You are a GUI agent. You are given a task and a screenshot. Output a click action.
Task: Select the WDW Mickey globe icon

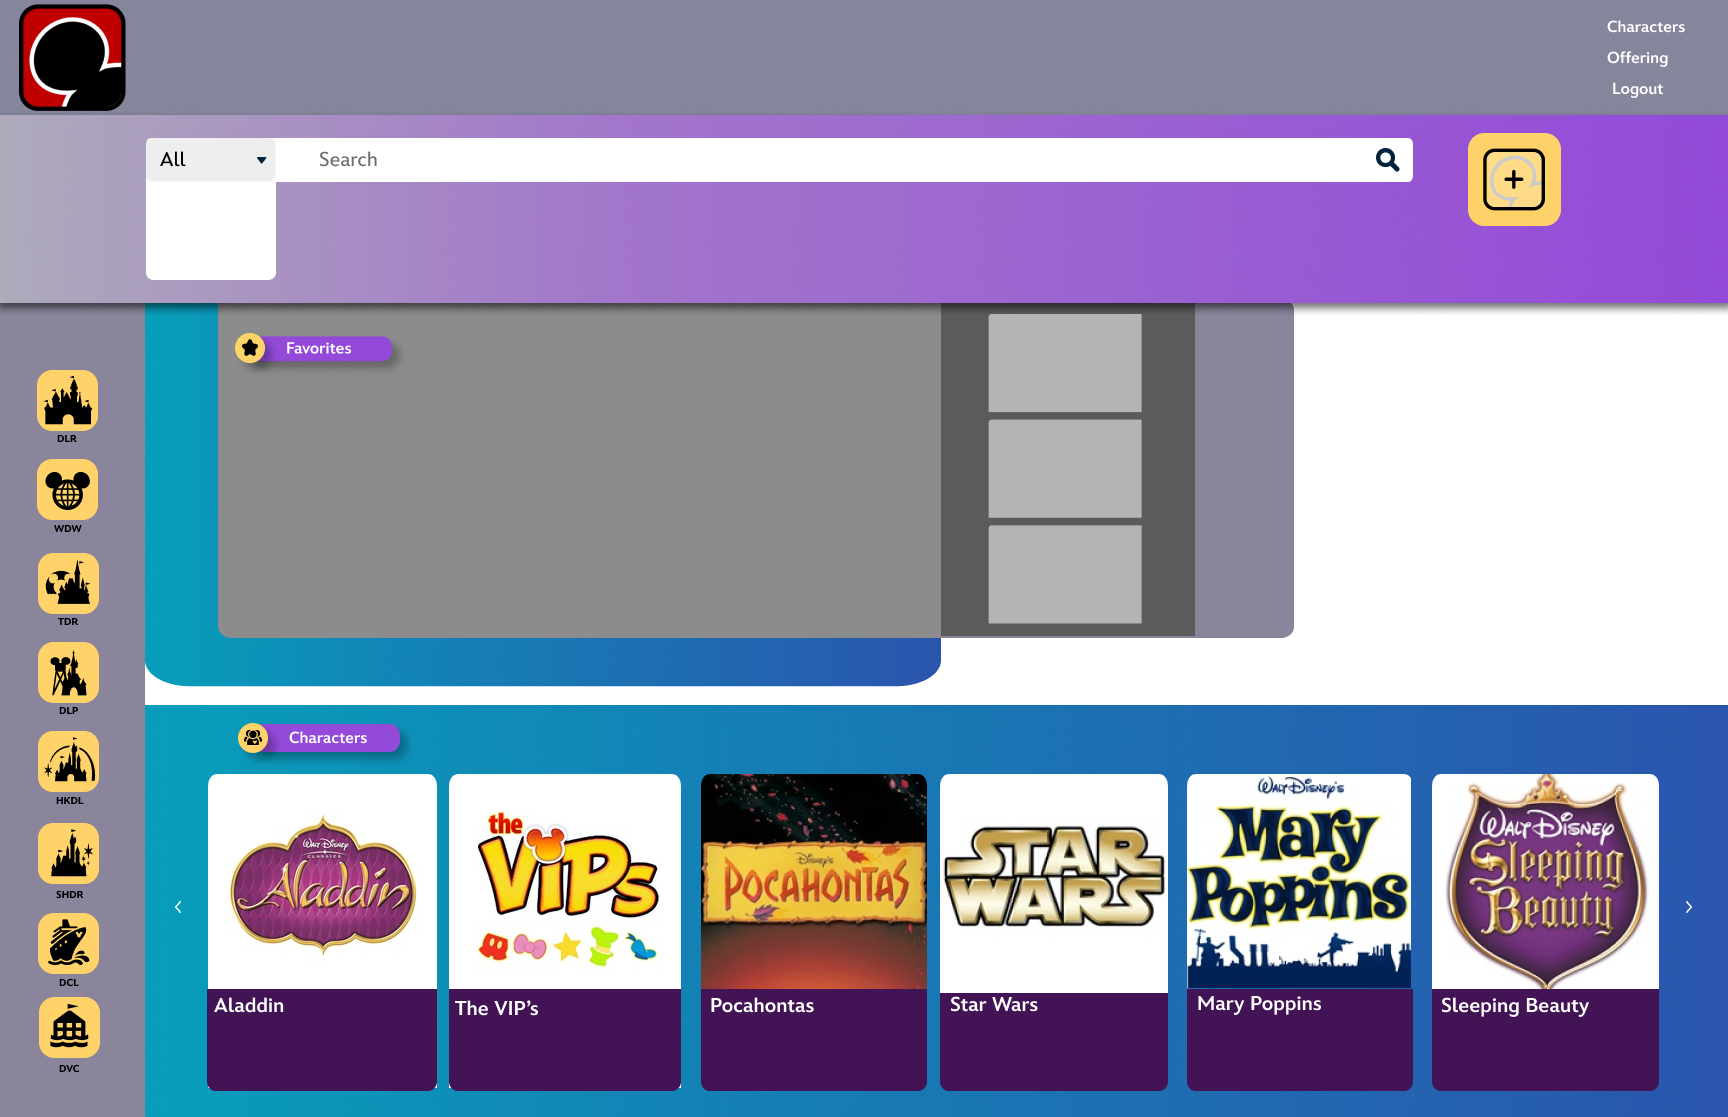pos(68,490)
